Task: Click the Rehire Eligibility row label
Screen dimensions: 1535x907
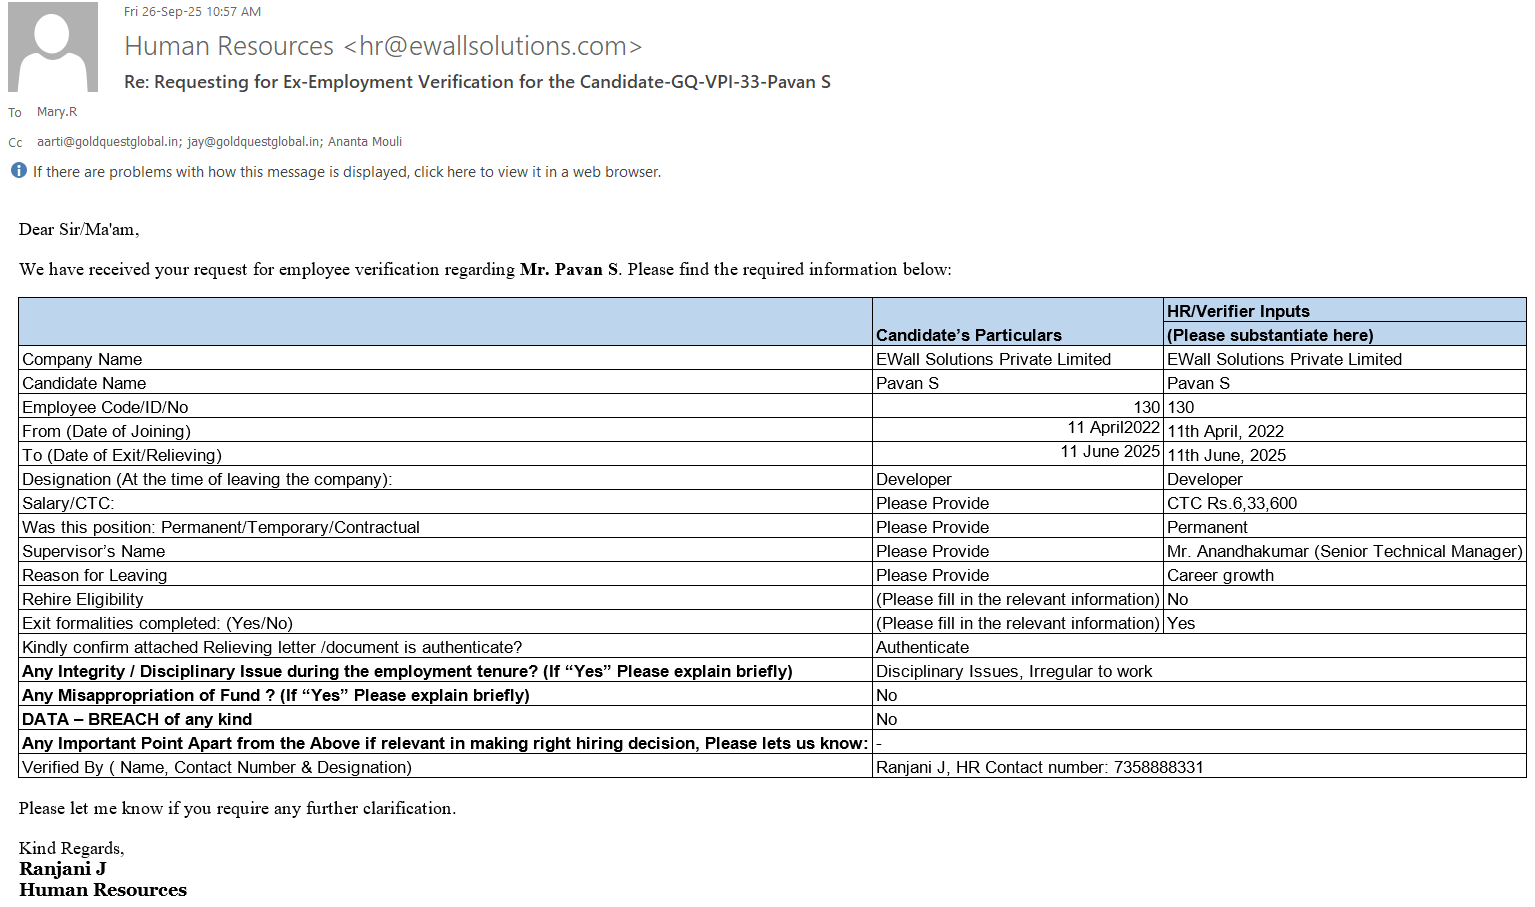Action: coord(83,599)
